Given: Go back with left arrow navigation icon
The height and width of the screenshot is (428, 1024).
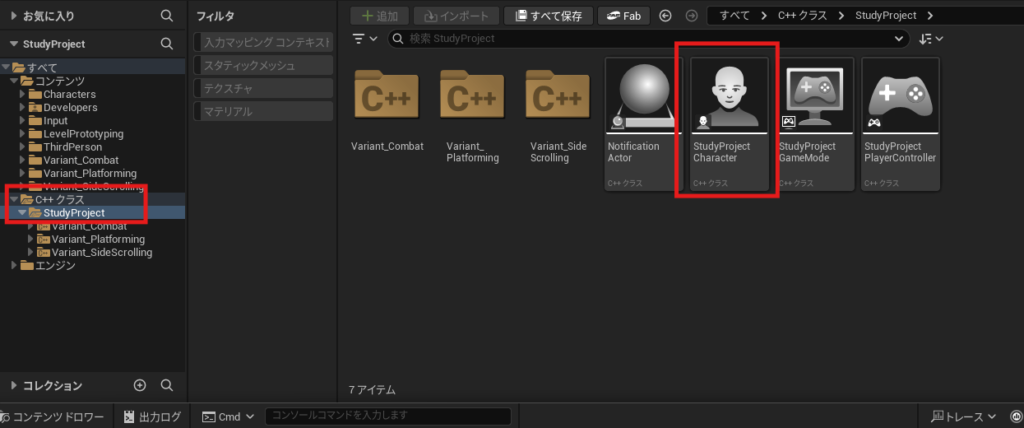Looking at the screenshot, I should pos(665,16).
